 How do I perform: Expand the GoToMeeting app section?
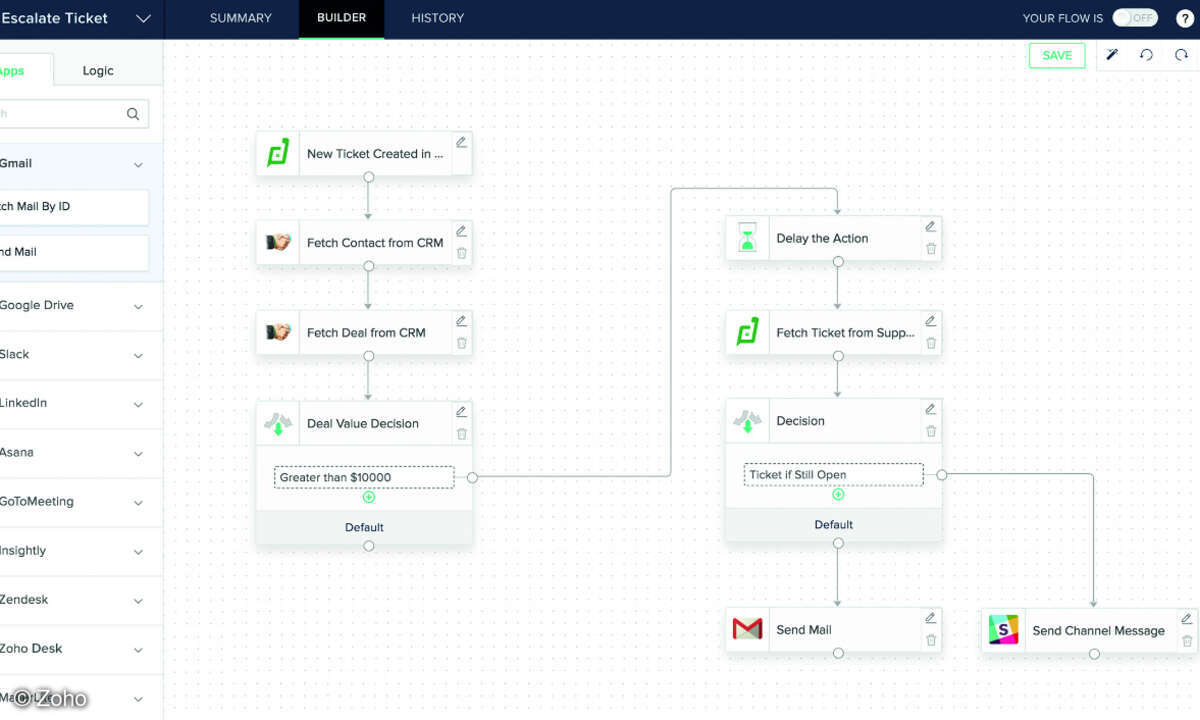tap(138, 502)
